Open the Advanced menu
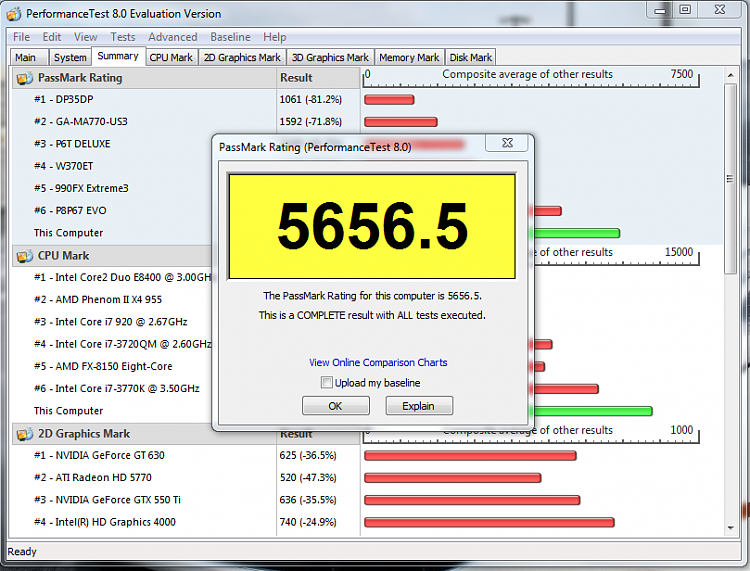The width and height of the screenshot is (750, 571). click(x=173, y=37)
